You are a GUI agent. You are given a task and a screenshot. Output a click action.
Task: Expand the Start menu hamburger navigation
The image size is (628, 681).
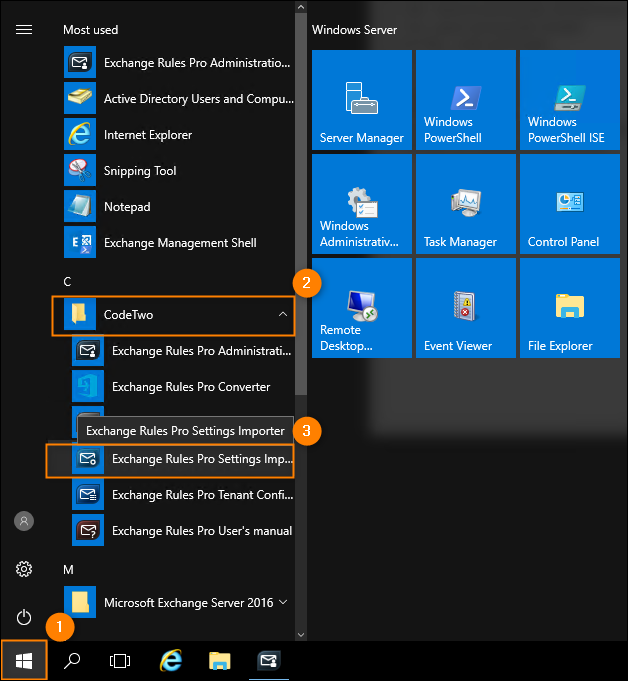tap(24, 30)
